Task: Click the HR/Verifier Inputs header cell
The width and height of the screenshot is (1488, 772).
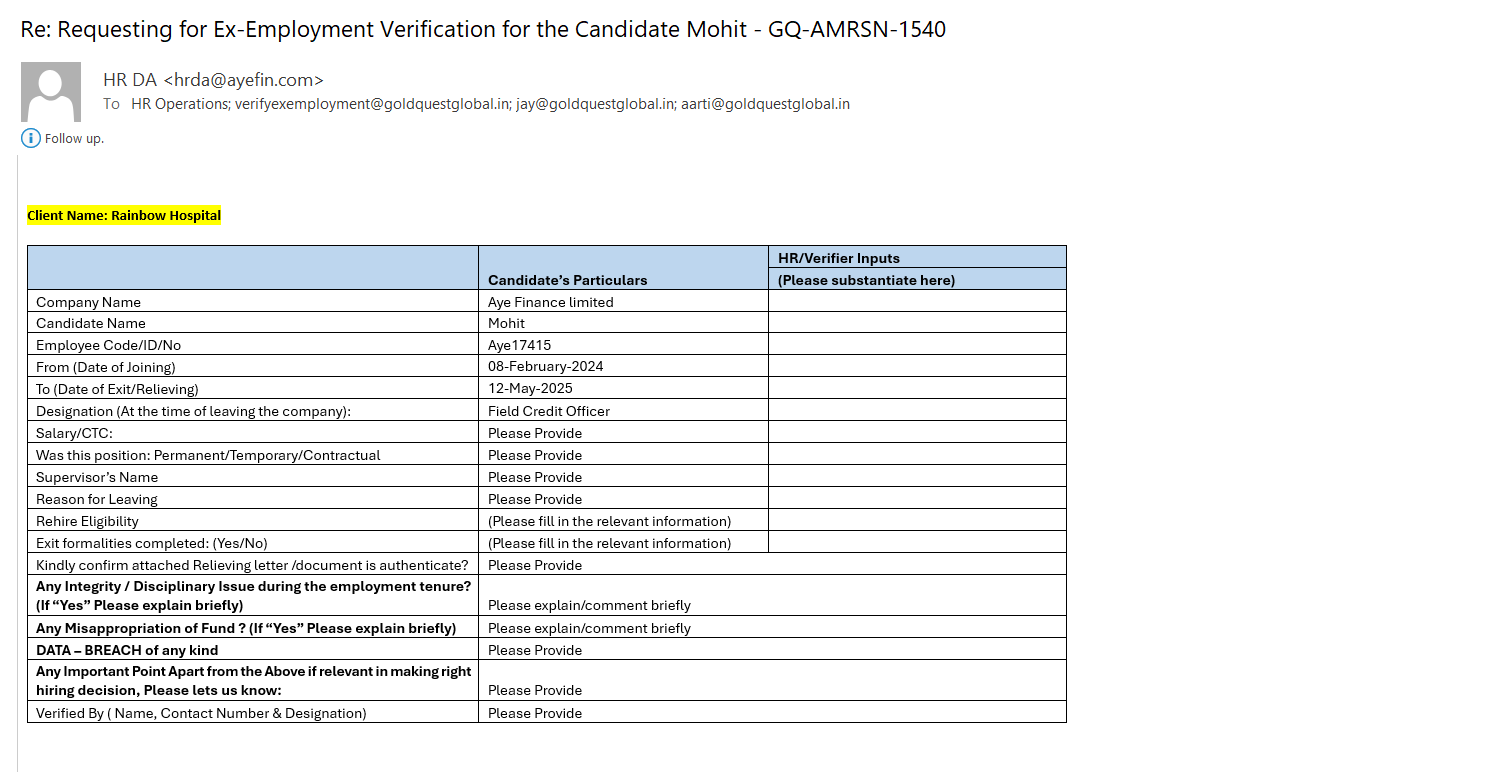Action: 839,258
